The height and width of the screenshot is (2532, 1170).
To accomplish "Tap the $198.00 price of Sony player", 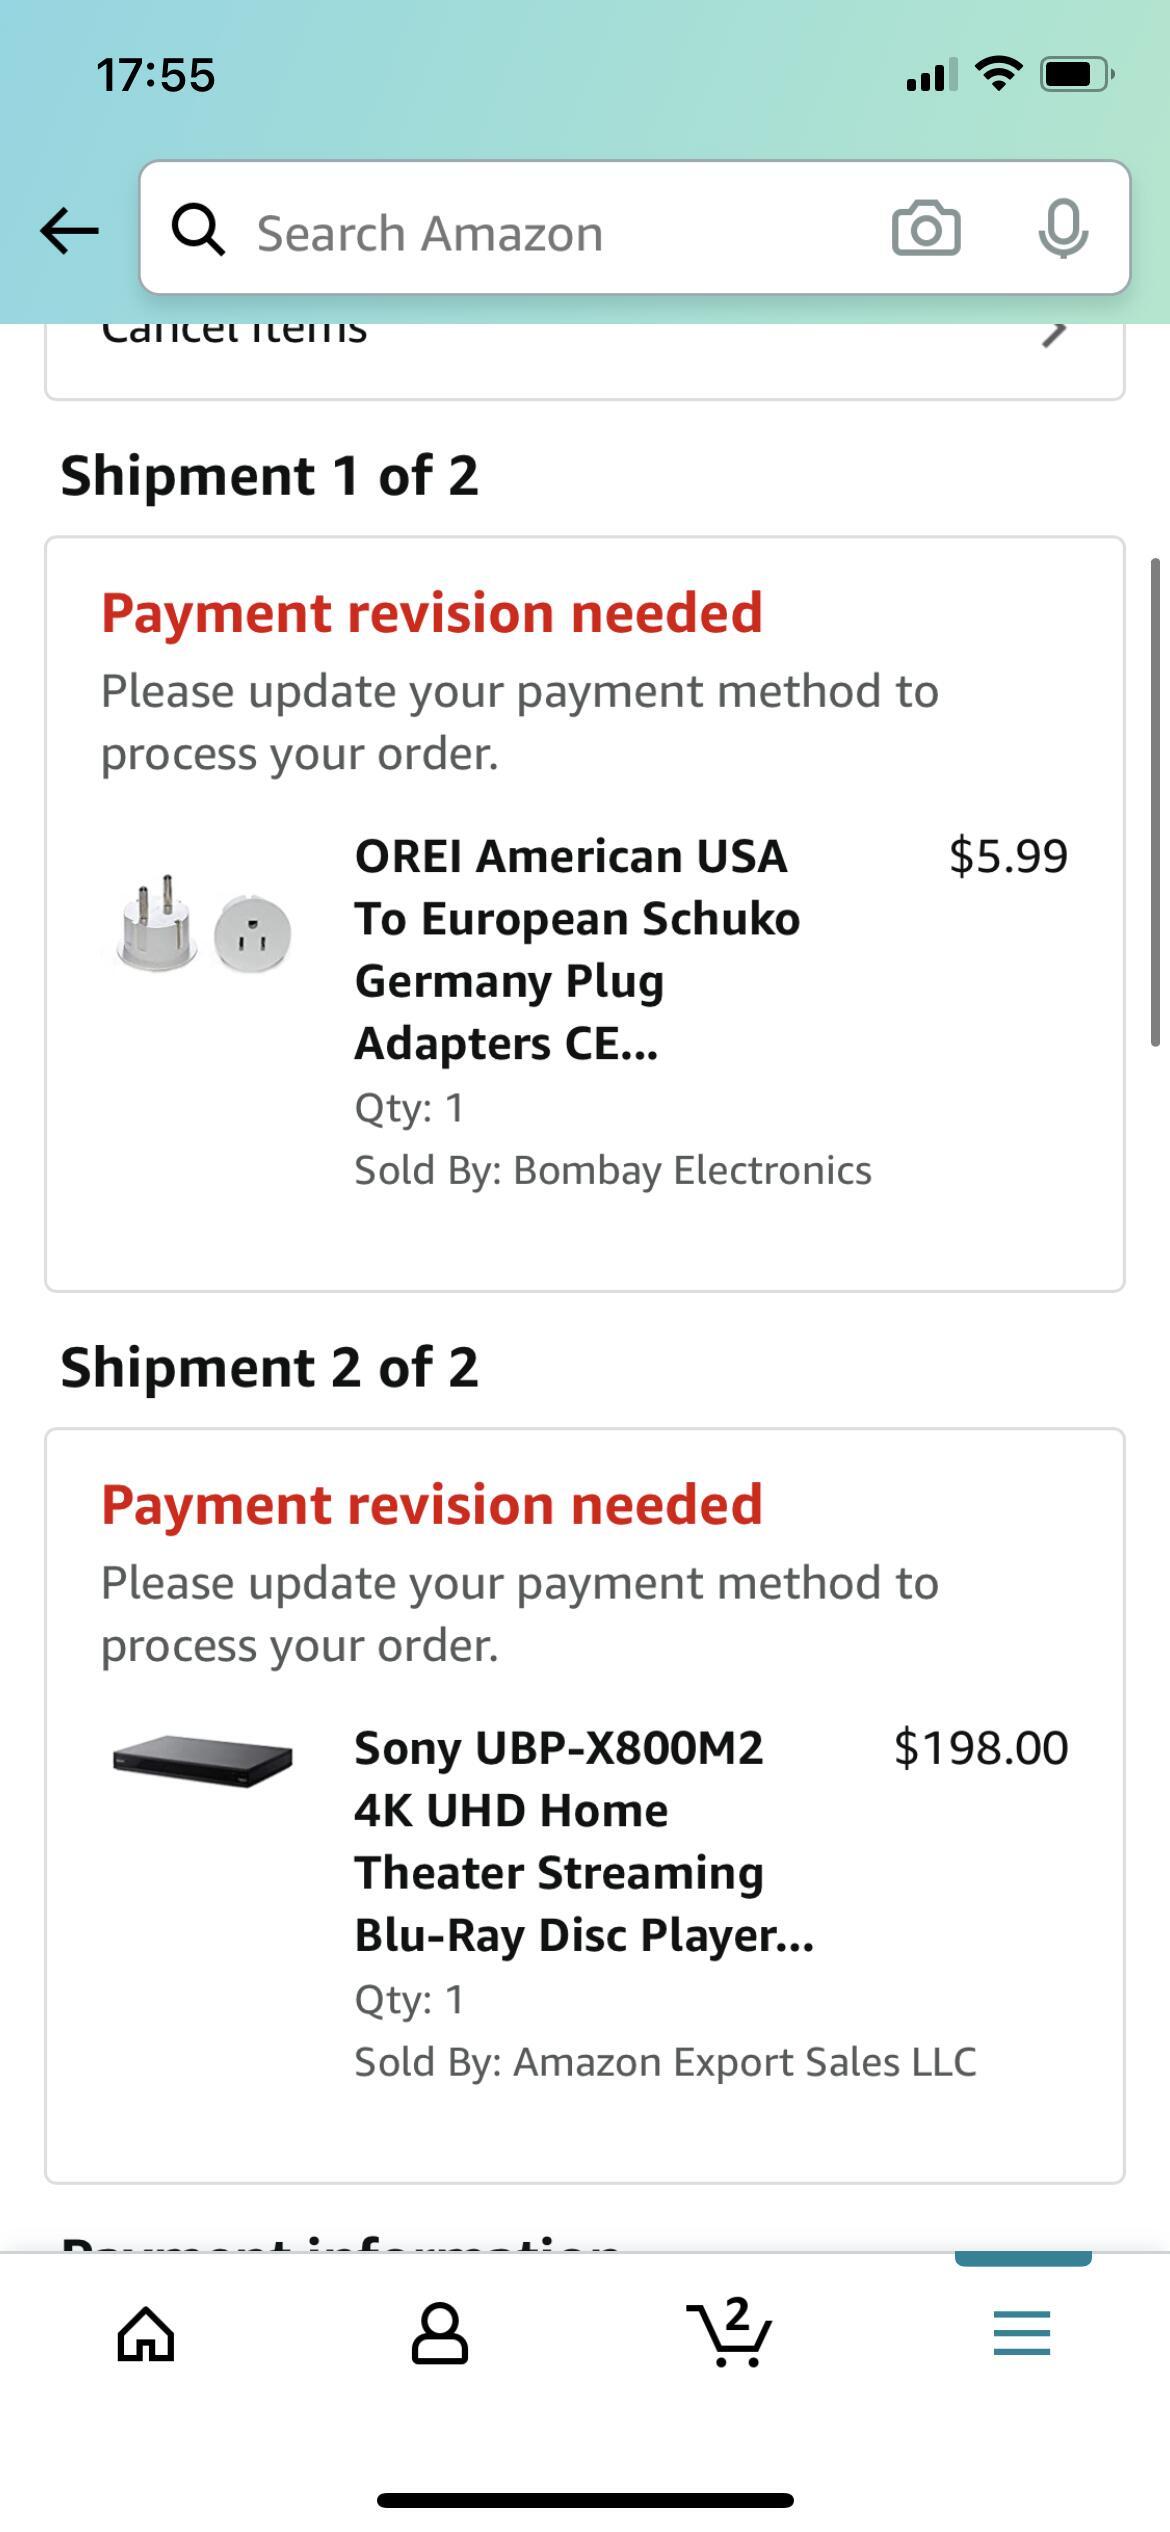I will click(980, 1747).
